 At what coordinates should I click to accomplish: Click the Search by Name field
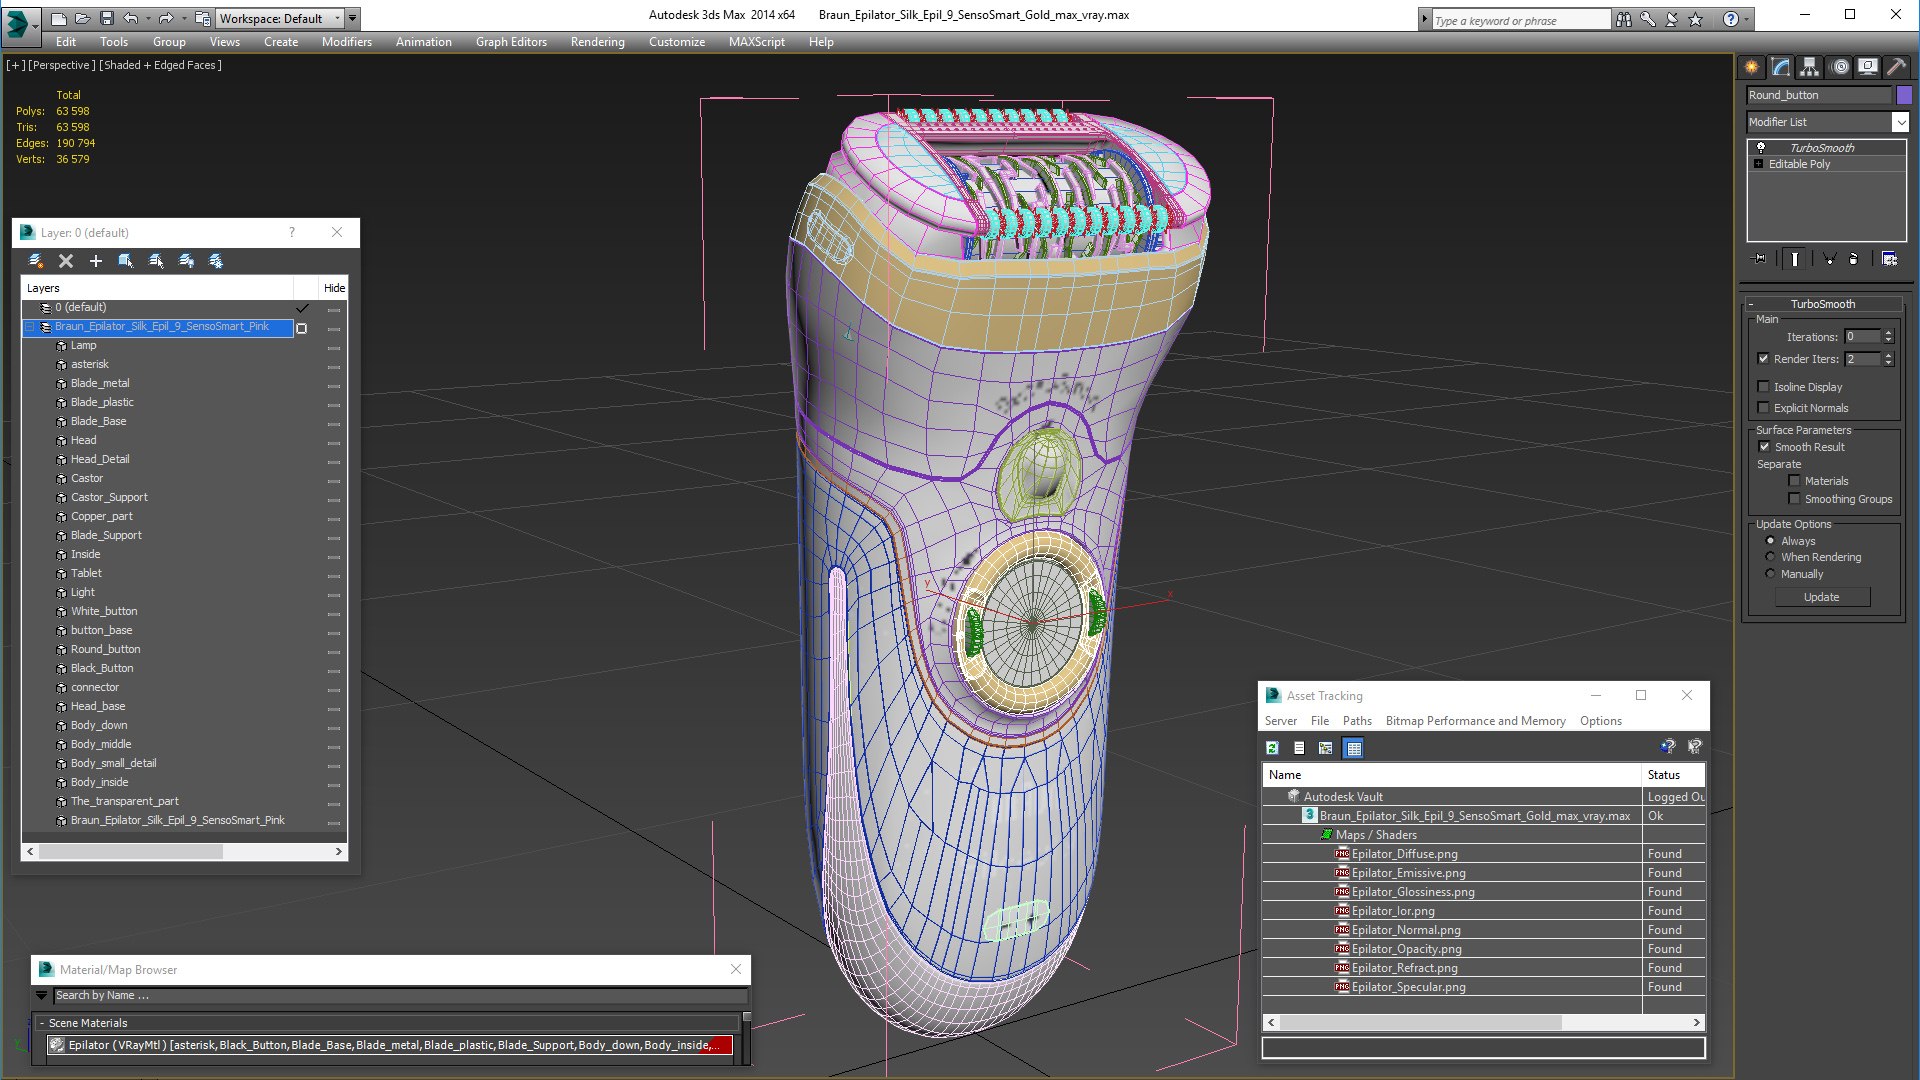click(x=400, y=995)
